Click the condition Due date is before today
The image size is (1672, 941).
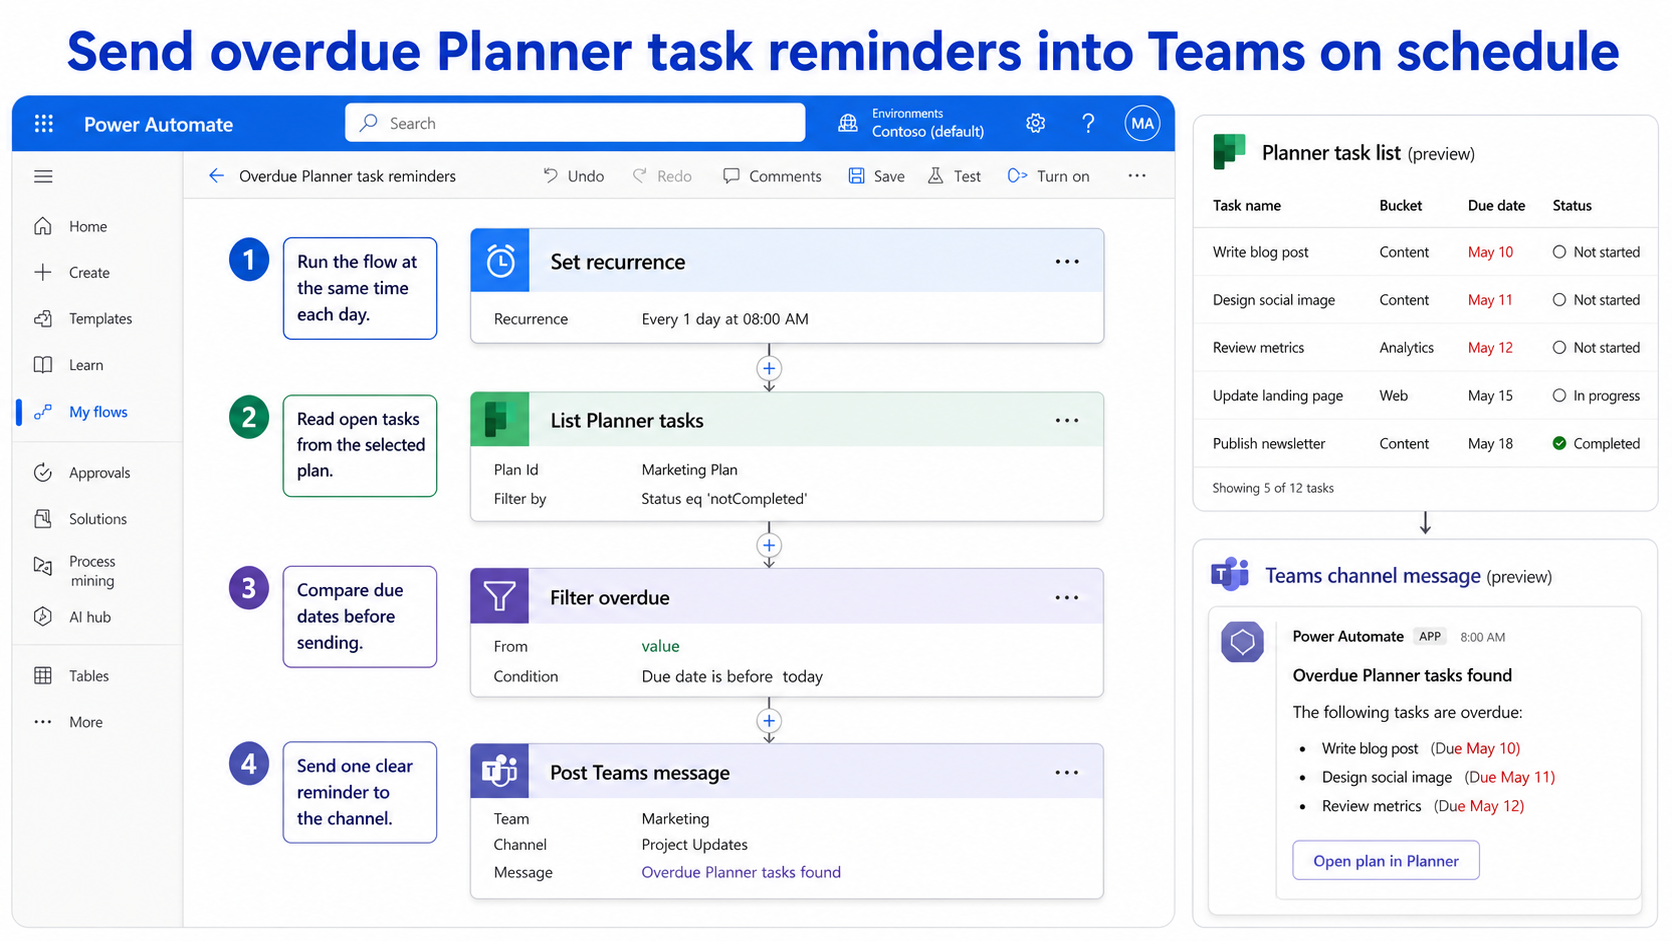point(732,677)
